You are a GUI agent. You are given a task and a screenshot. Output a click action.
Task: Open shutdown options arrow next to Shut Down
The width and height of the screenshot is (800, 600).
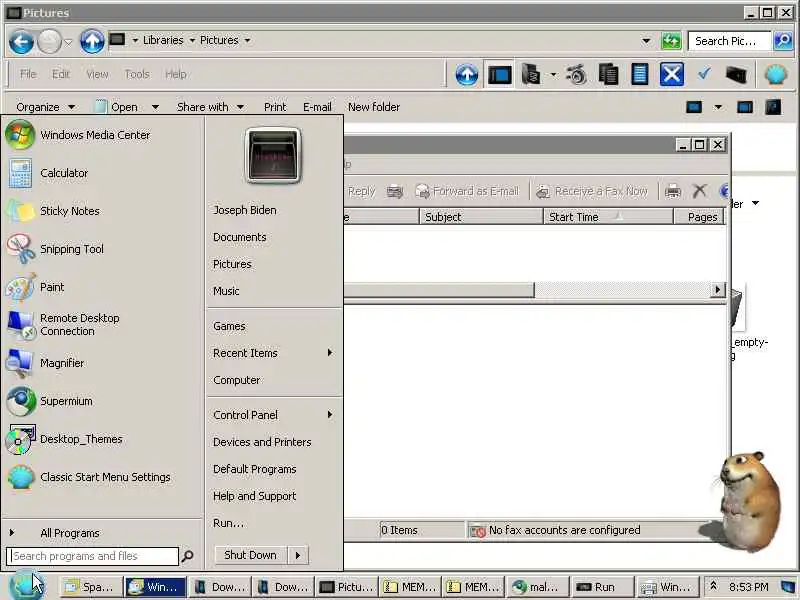(x=298, y=555)
